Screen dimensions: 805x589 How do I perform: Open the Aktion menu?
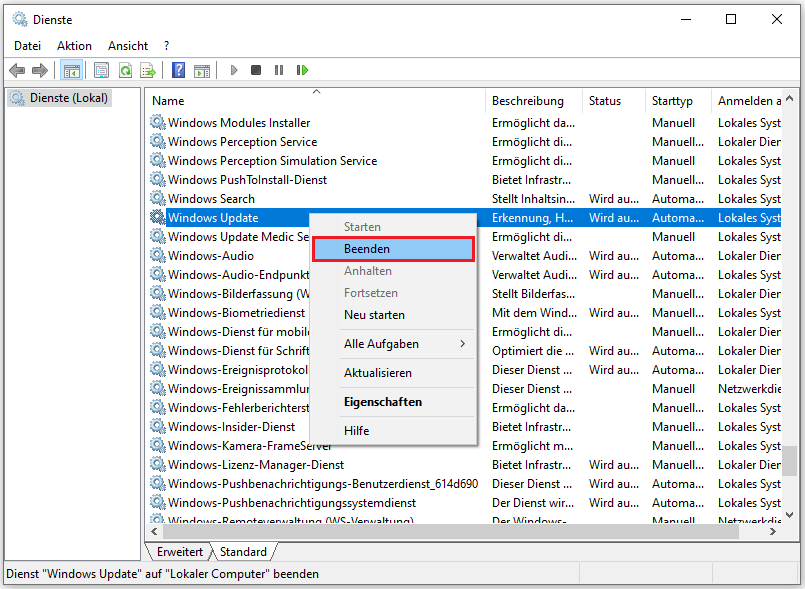point(74,46)
